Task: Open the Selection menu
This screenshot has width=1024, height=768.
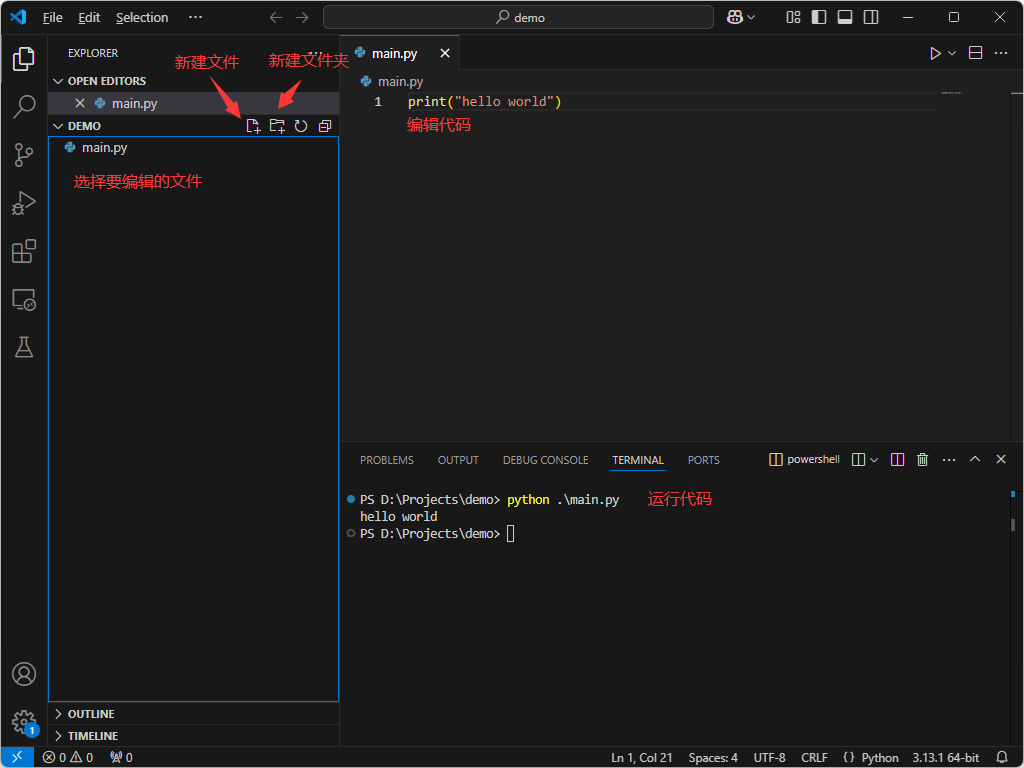Action: (142, 17)
